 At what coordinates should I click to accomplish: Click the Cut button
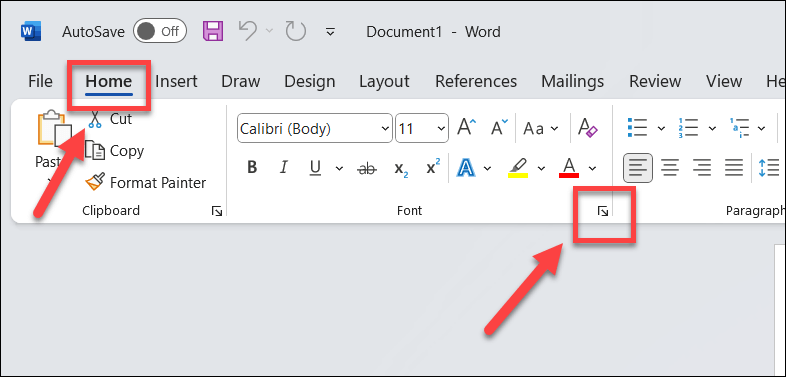tap(110, 119)
